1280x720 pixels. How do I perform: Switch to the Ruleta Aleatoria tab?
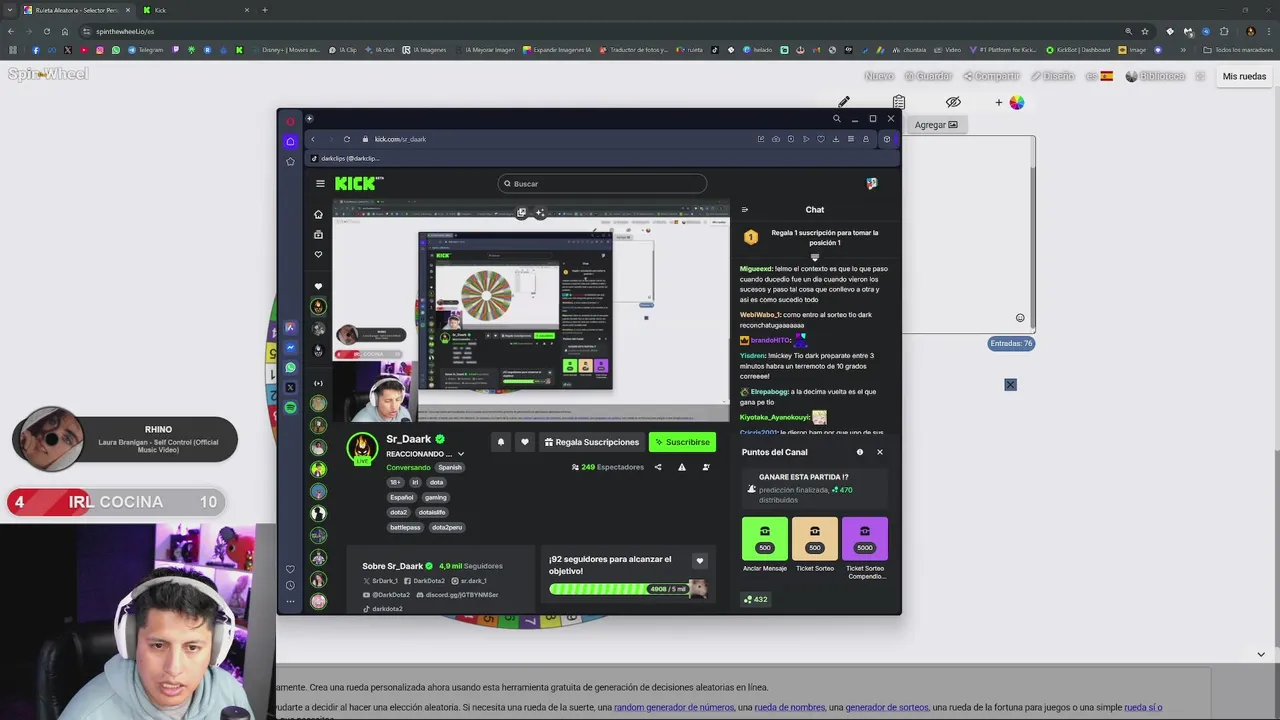(77, 10)
